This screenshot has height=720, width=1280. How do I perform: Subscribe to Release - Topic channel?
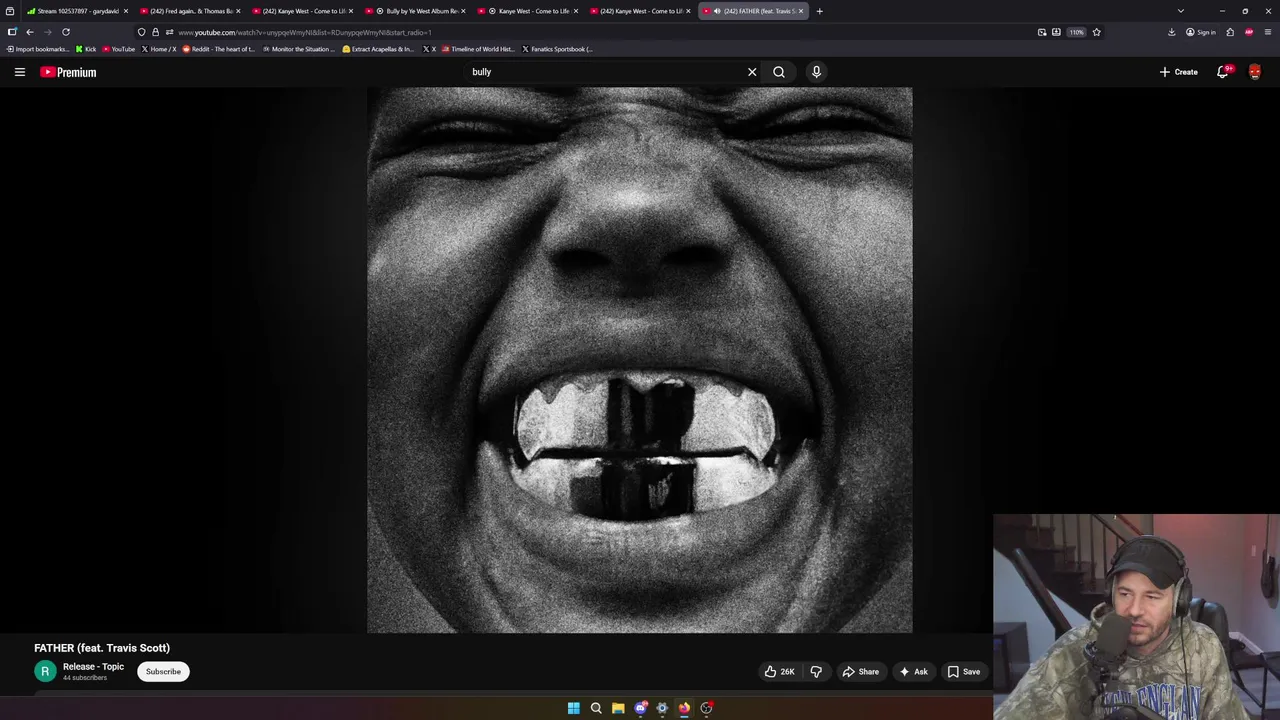[x=163, y=672]
